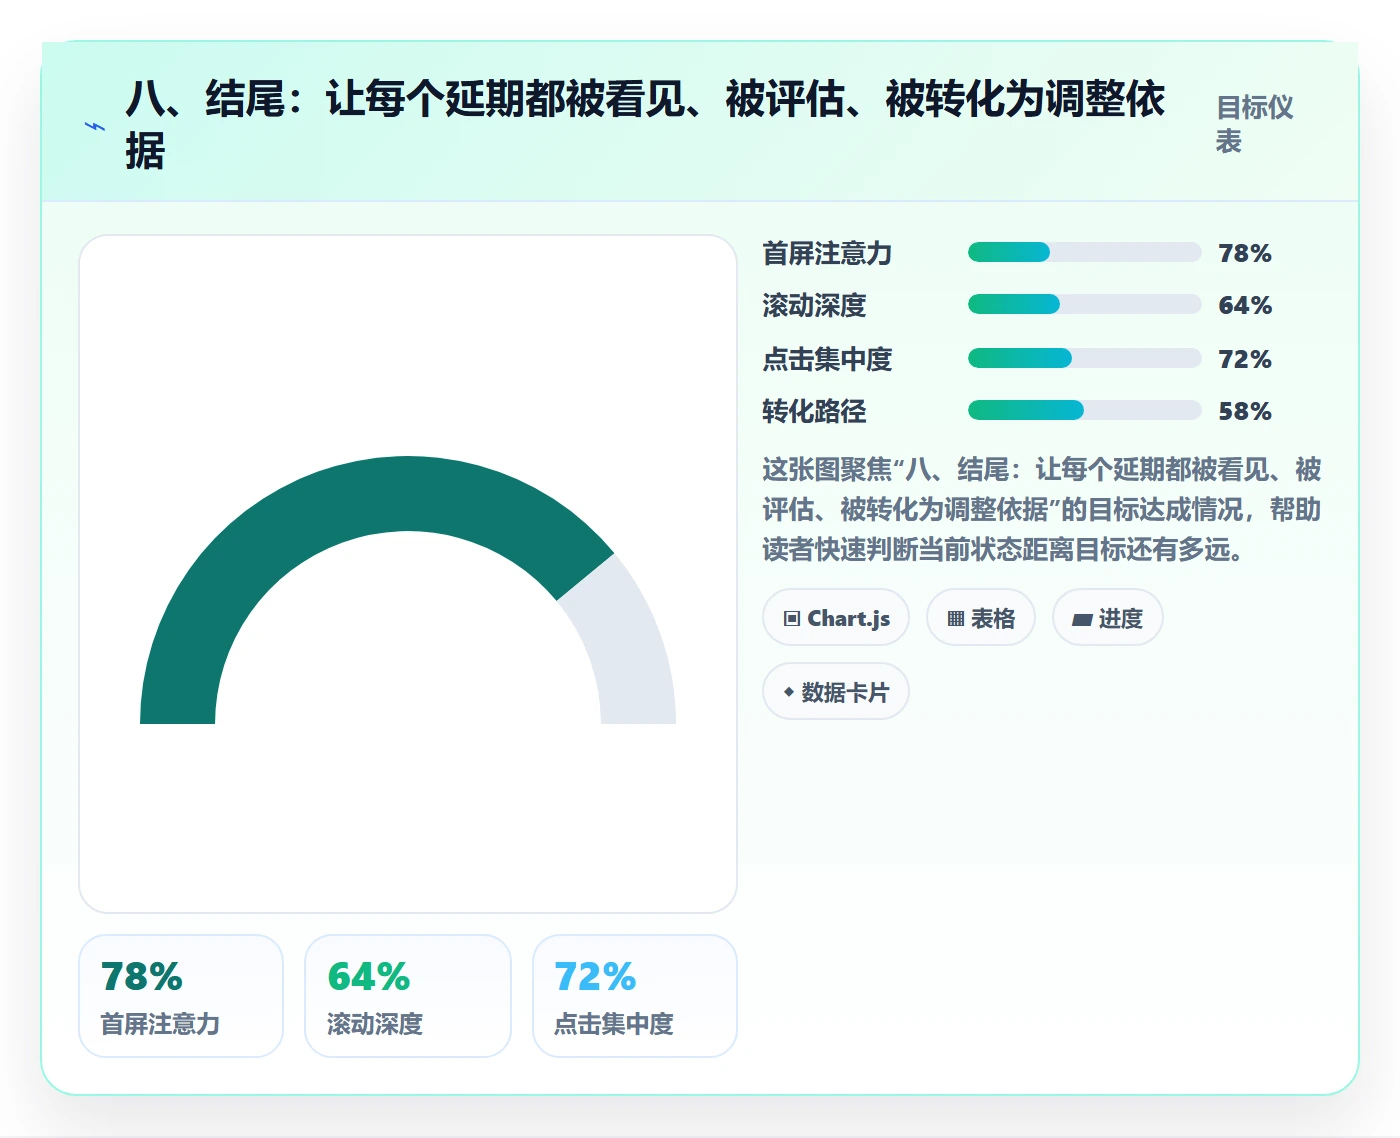Select the 进度 tag chip
Viewport: 1400px width, 1138px height.
[x=1108, y=618]
